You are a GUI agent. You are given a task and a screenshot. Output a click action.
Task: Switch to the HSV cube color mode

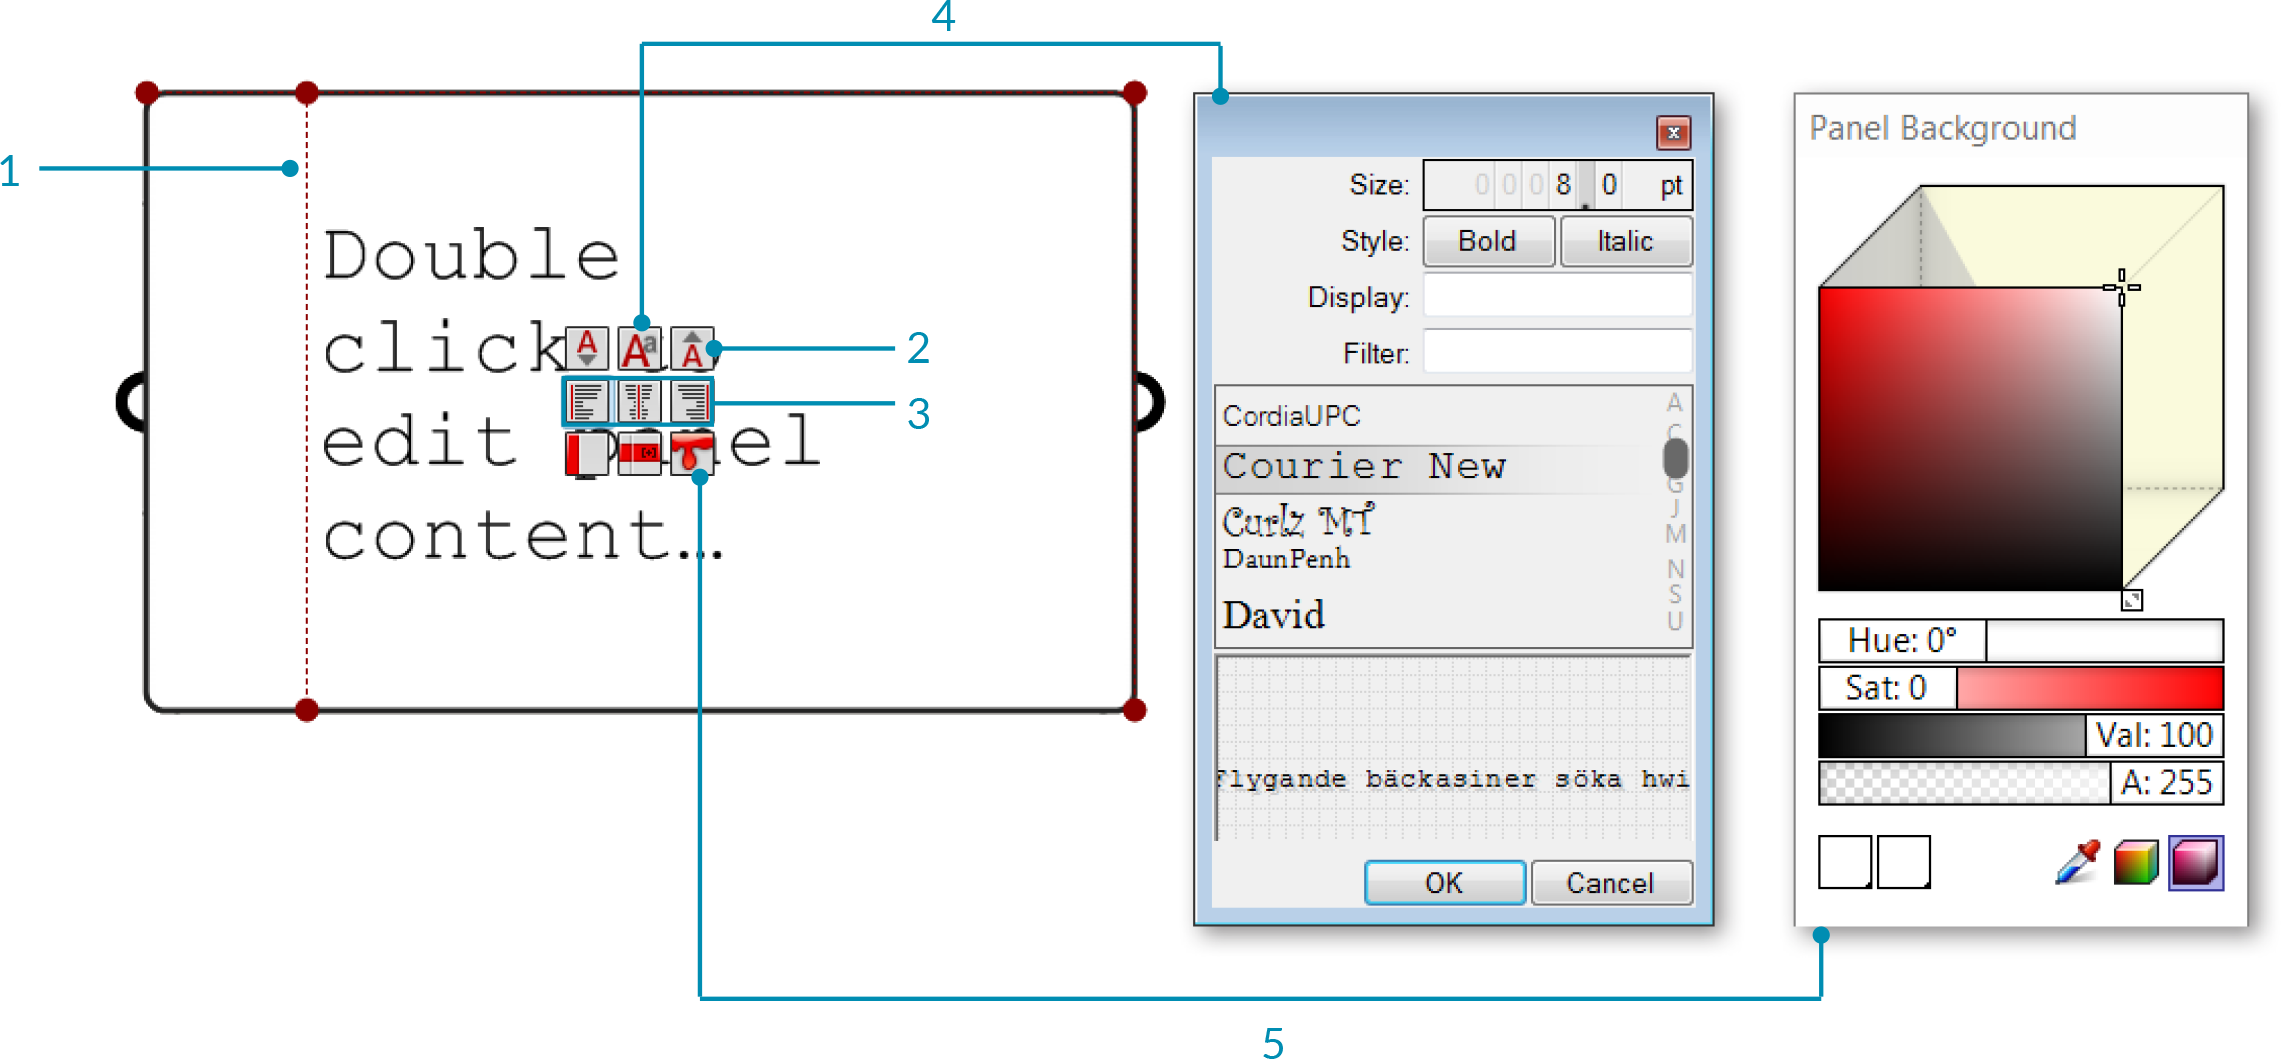click(x=2196, y=862)
